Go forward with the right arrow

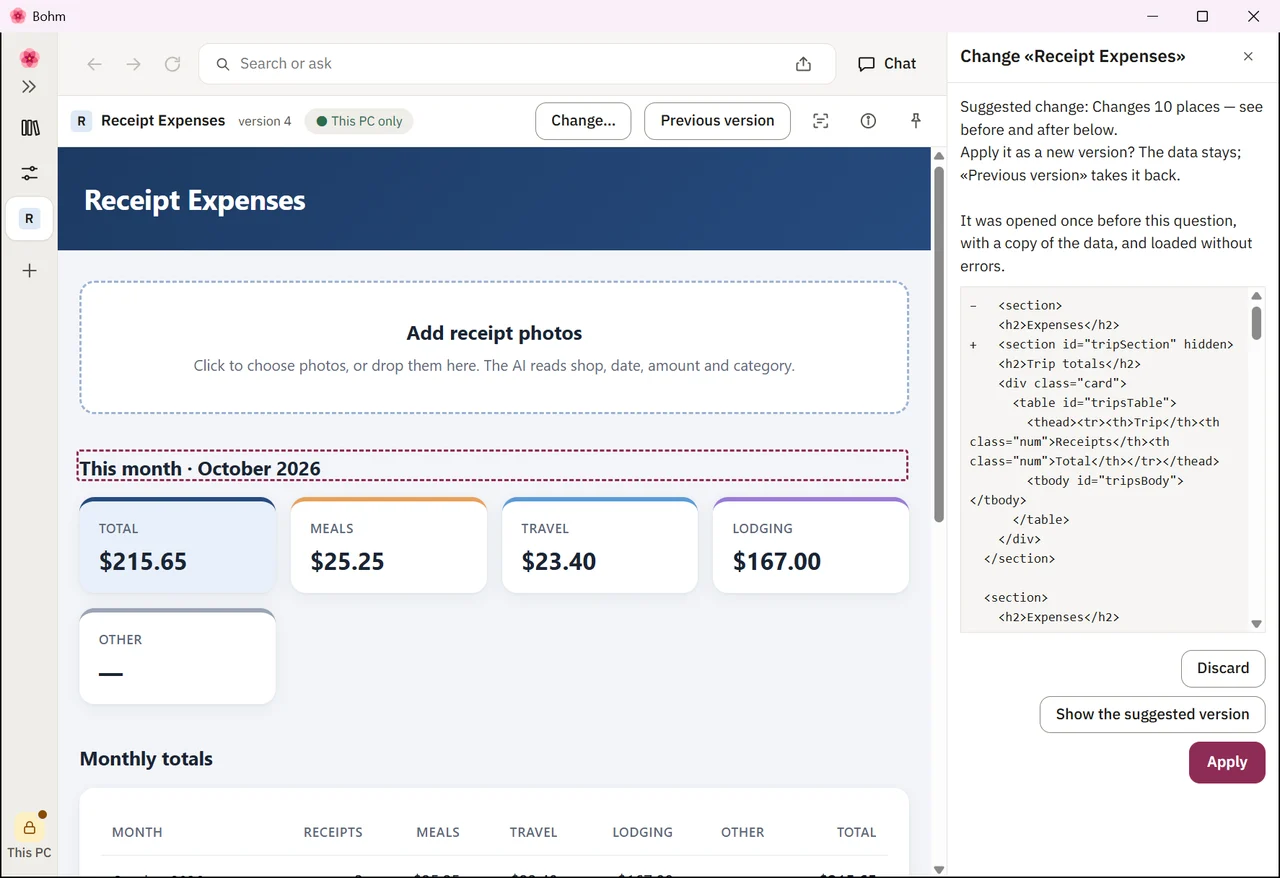pyautogui.click(x=134, y=64)
